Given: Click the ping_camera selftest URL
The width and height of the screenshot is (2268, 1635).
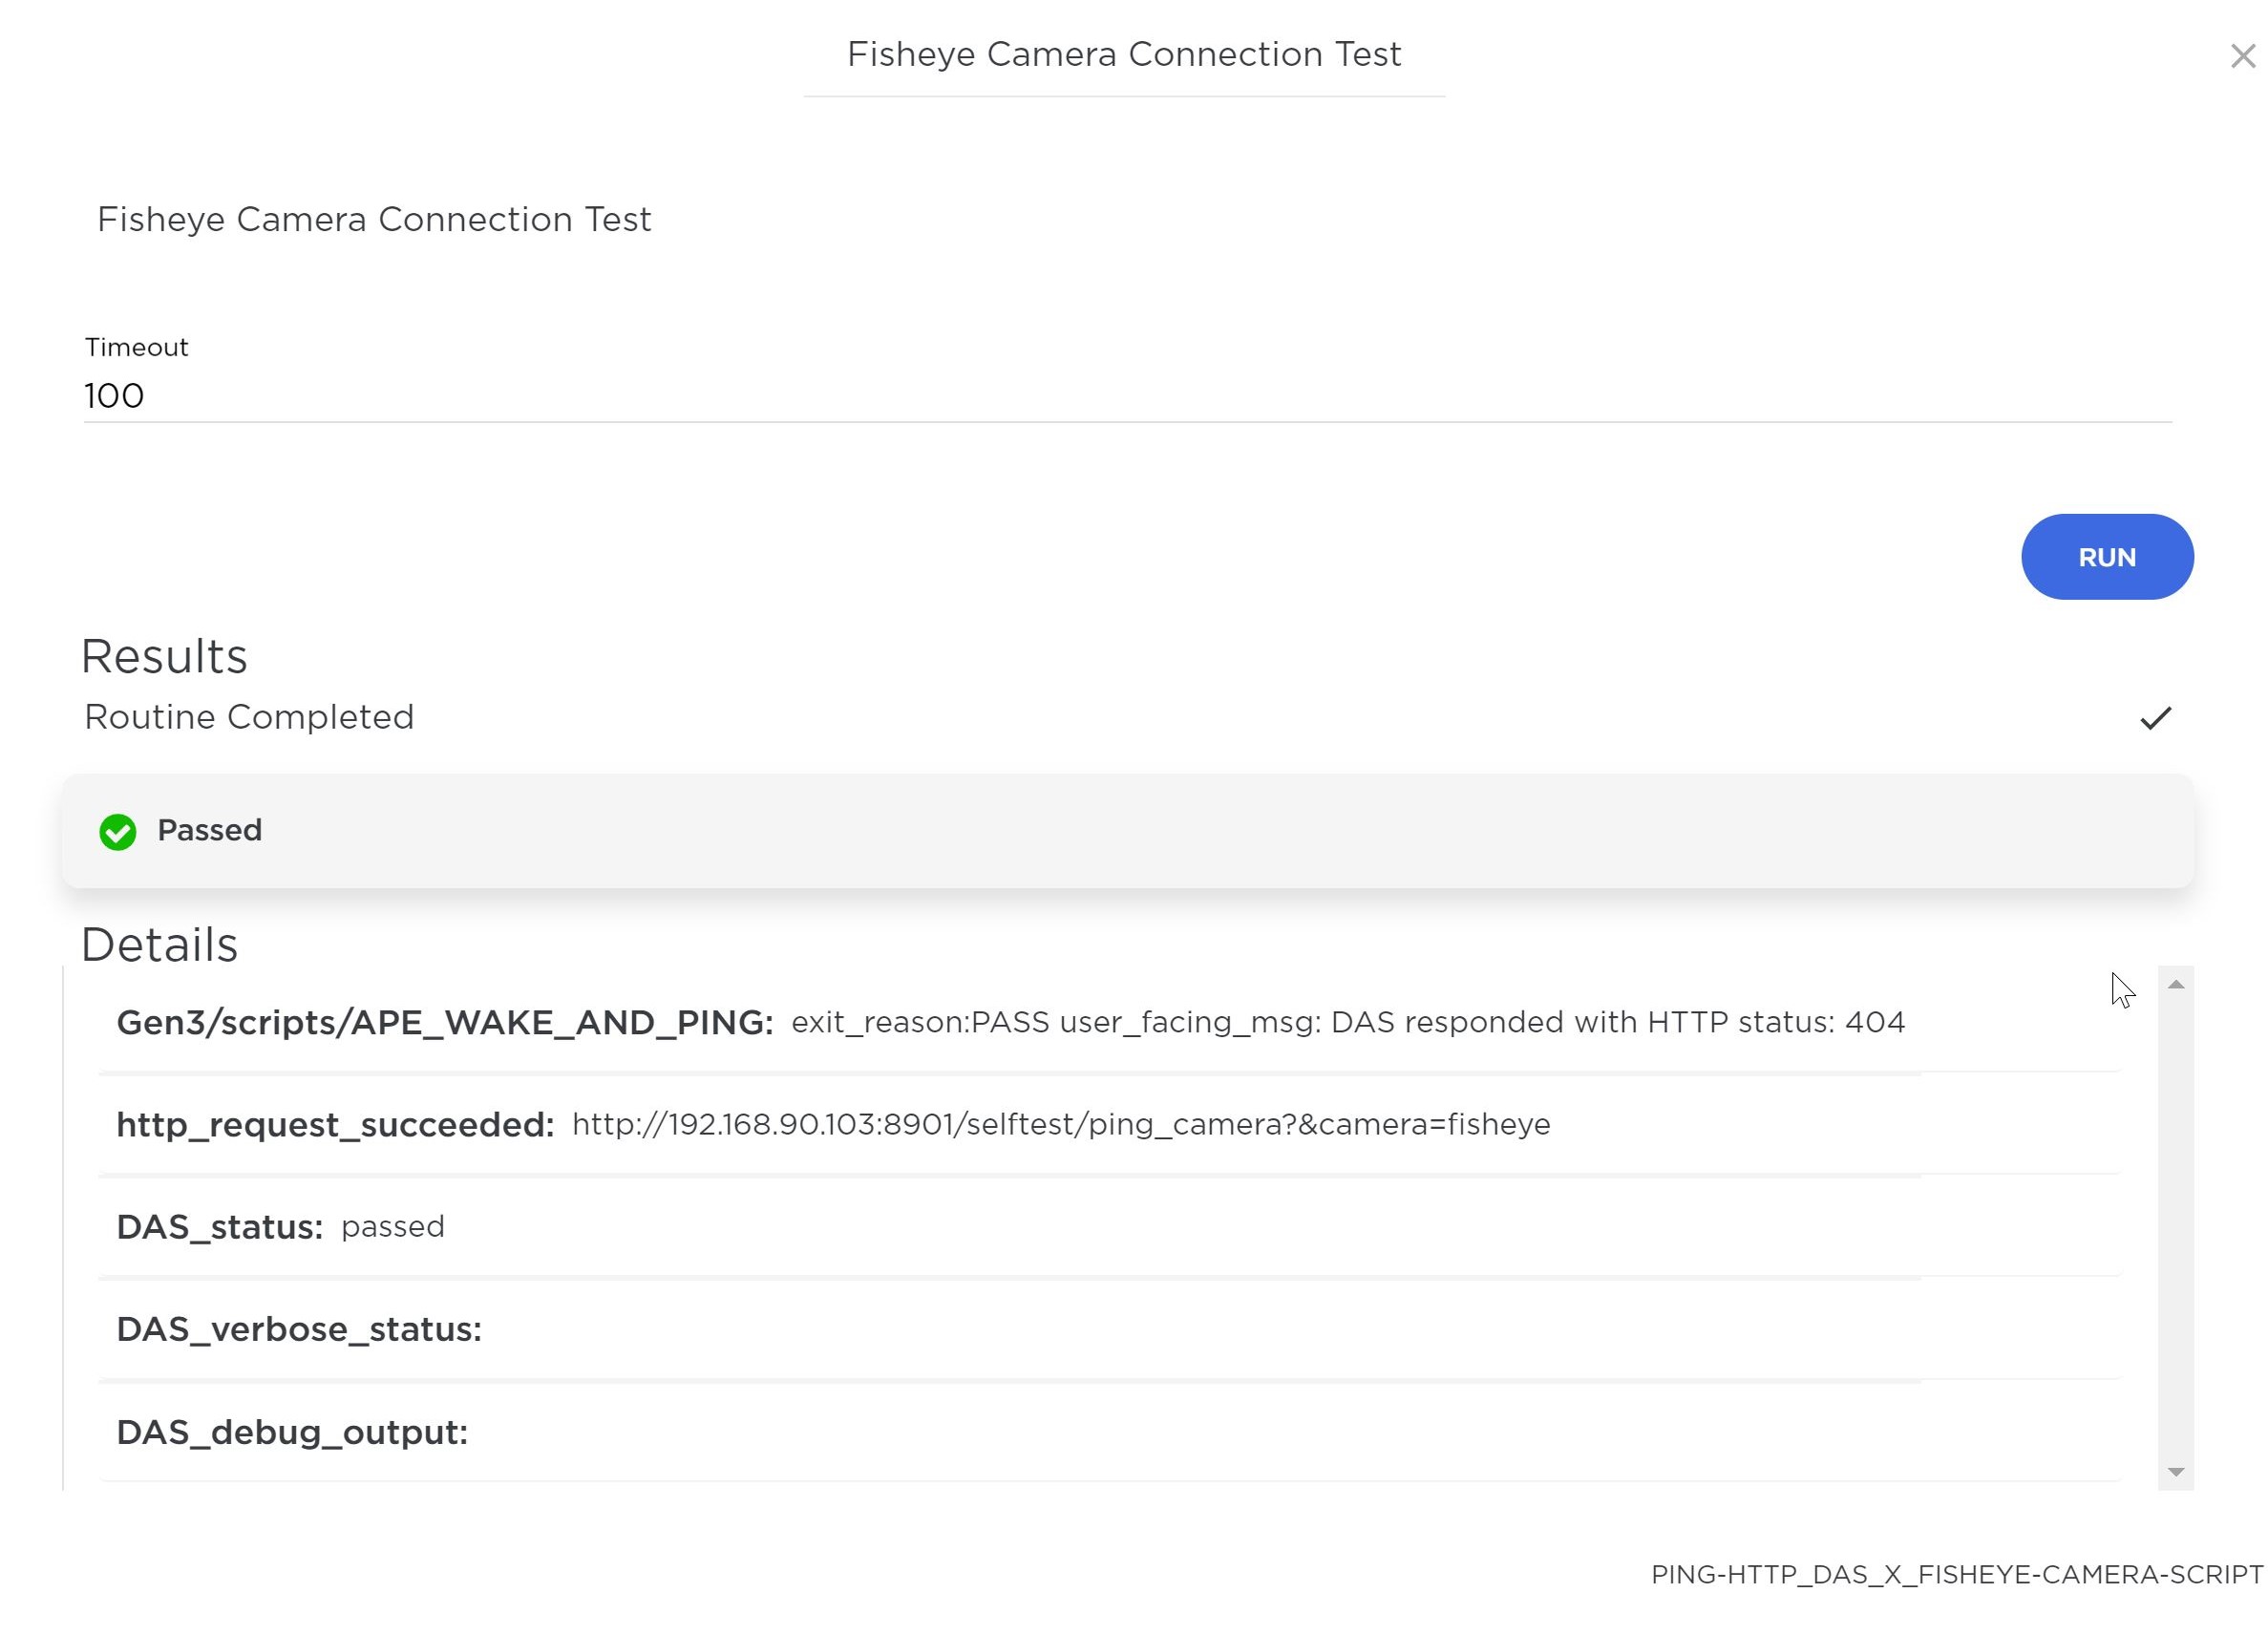Looking at the screenshot, I should point(1060,1125).
